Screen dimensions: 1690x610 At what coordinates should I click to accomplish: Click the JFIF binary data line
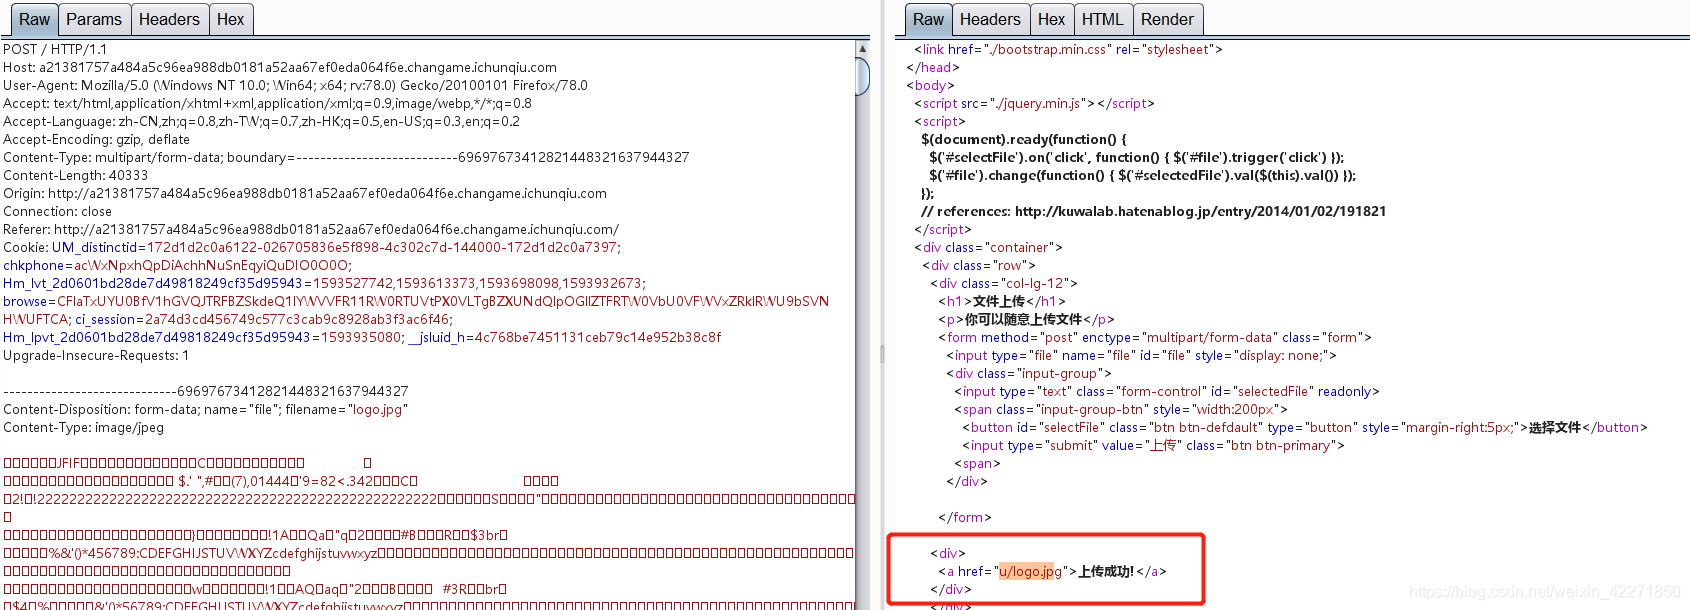pyautogui.click(x=187, y=463)
